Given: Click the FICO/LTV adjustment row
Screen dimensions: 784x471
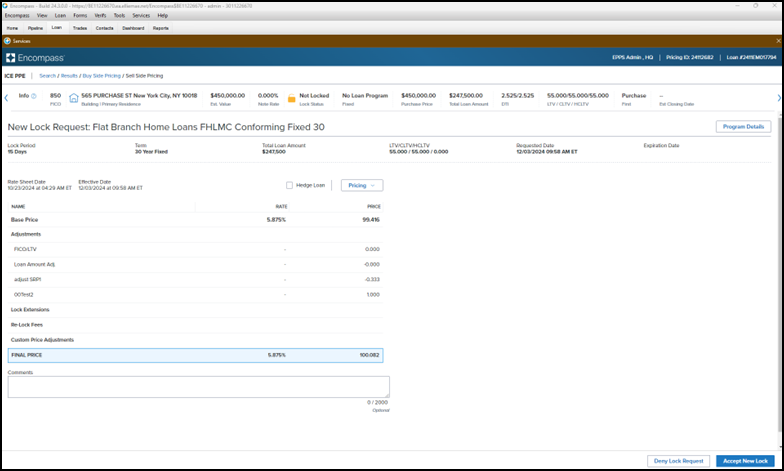Looking at the screenshot, I should [196, 250].
